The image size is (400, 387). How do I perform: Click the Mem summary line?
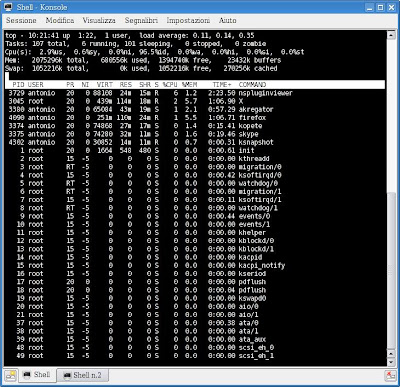click(x=143, y=60)
